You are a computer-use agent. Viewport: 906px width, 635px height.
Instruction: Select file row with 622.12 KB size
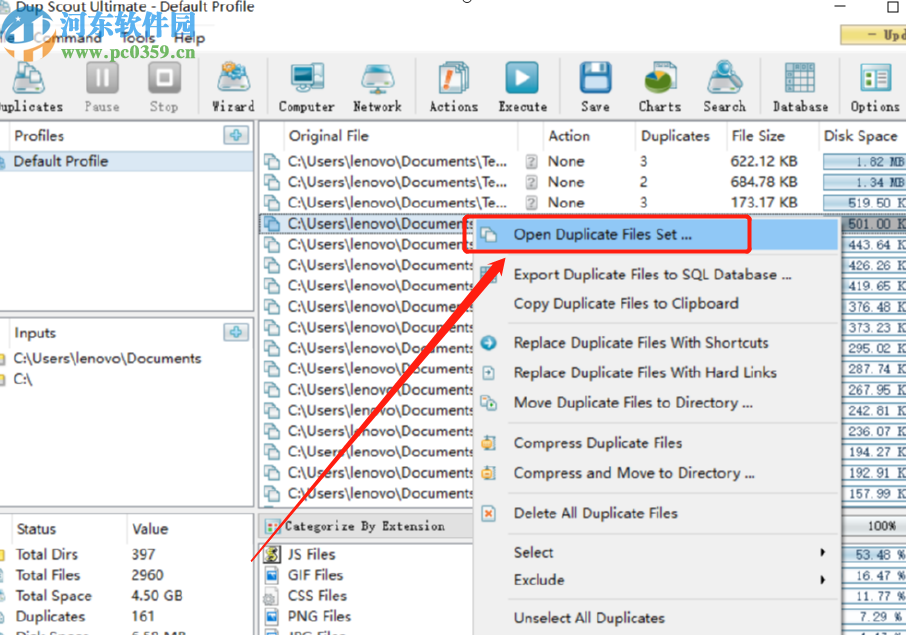(x=582, y=161)
